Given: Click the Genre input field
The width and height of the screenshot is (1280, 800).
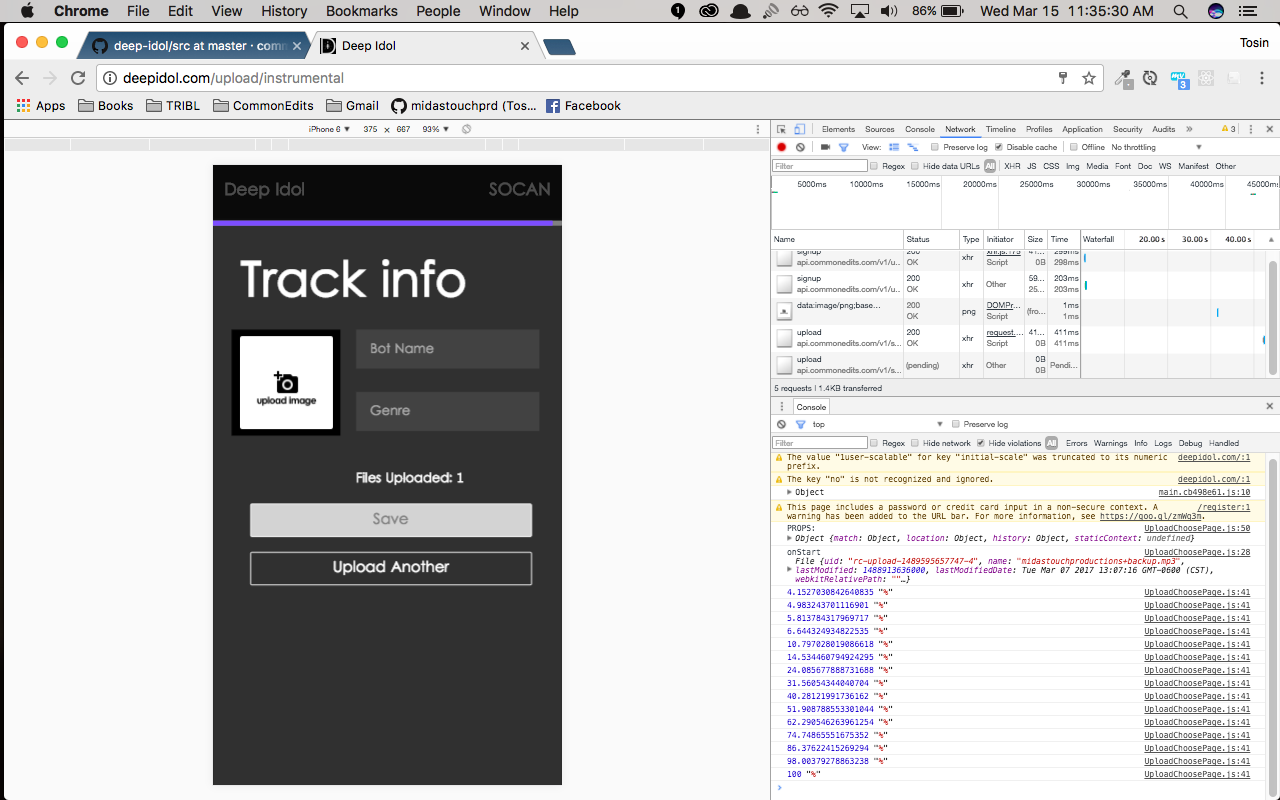Looking at the screenshot, I should pos(447,411).
